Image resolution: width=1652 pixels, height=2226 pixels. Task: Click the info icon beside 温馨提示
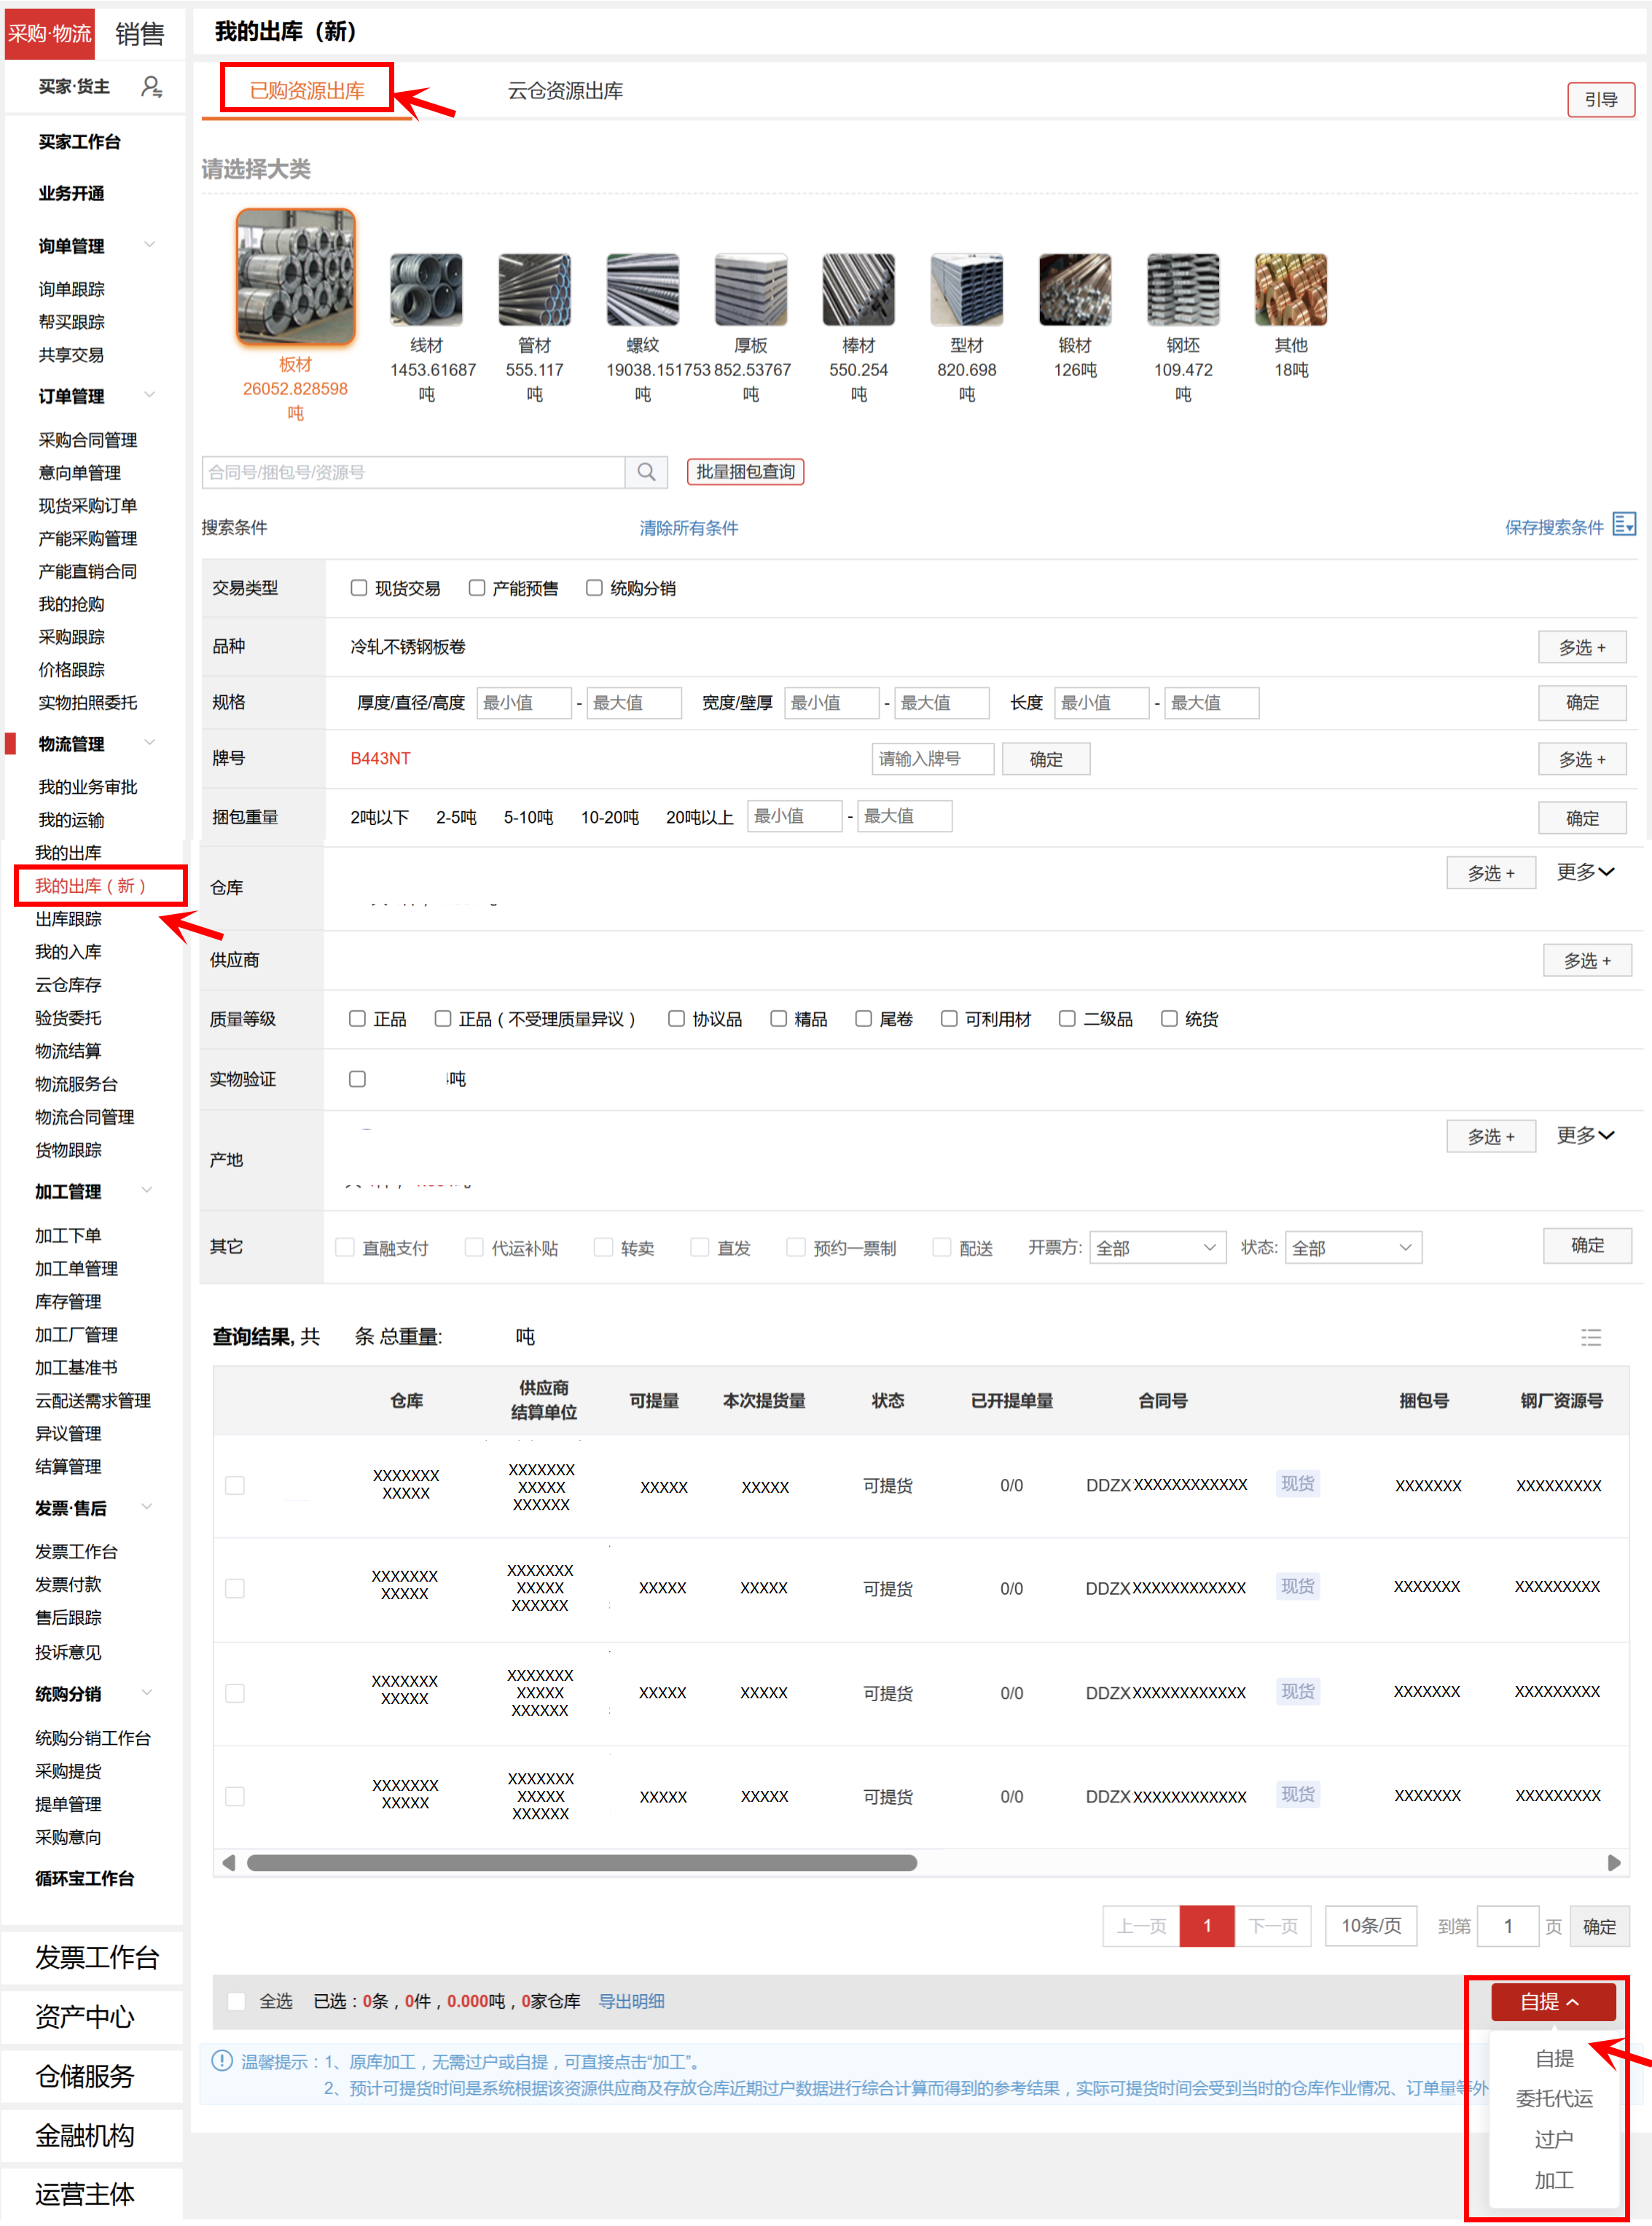pyautogui.click(x=222, y=2061)
